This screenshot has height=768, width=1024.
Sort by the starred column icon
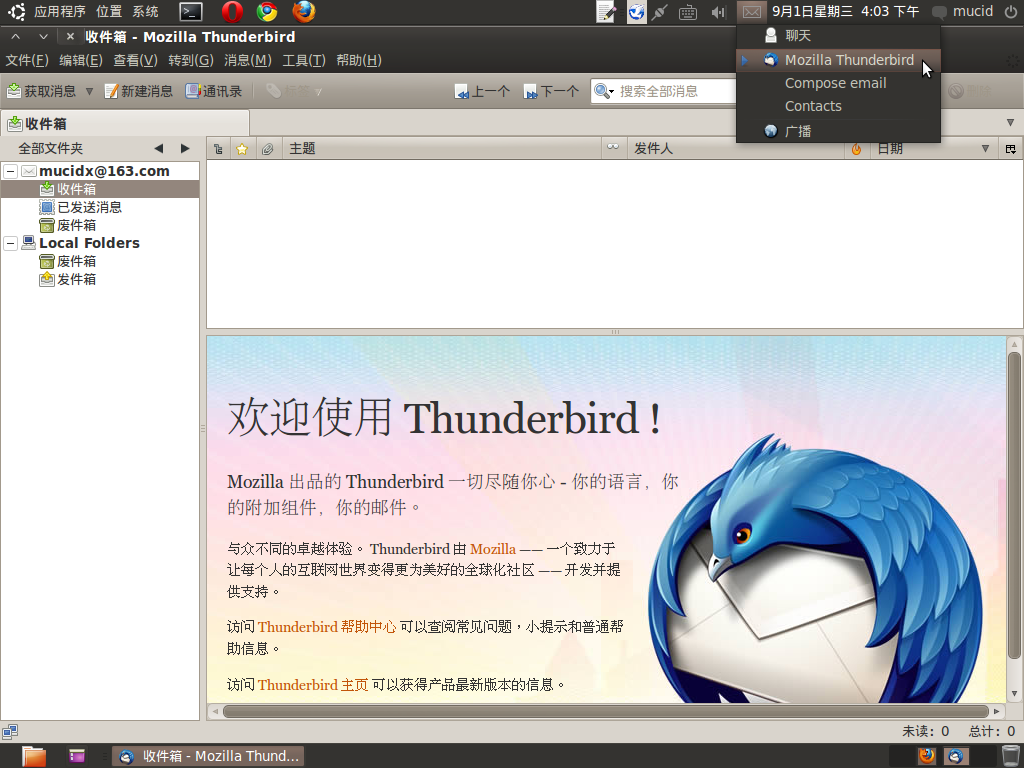point(241,149)
